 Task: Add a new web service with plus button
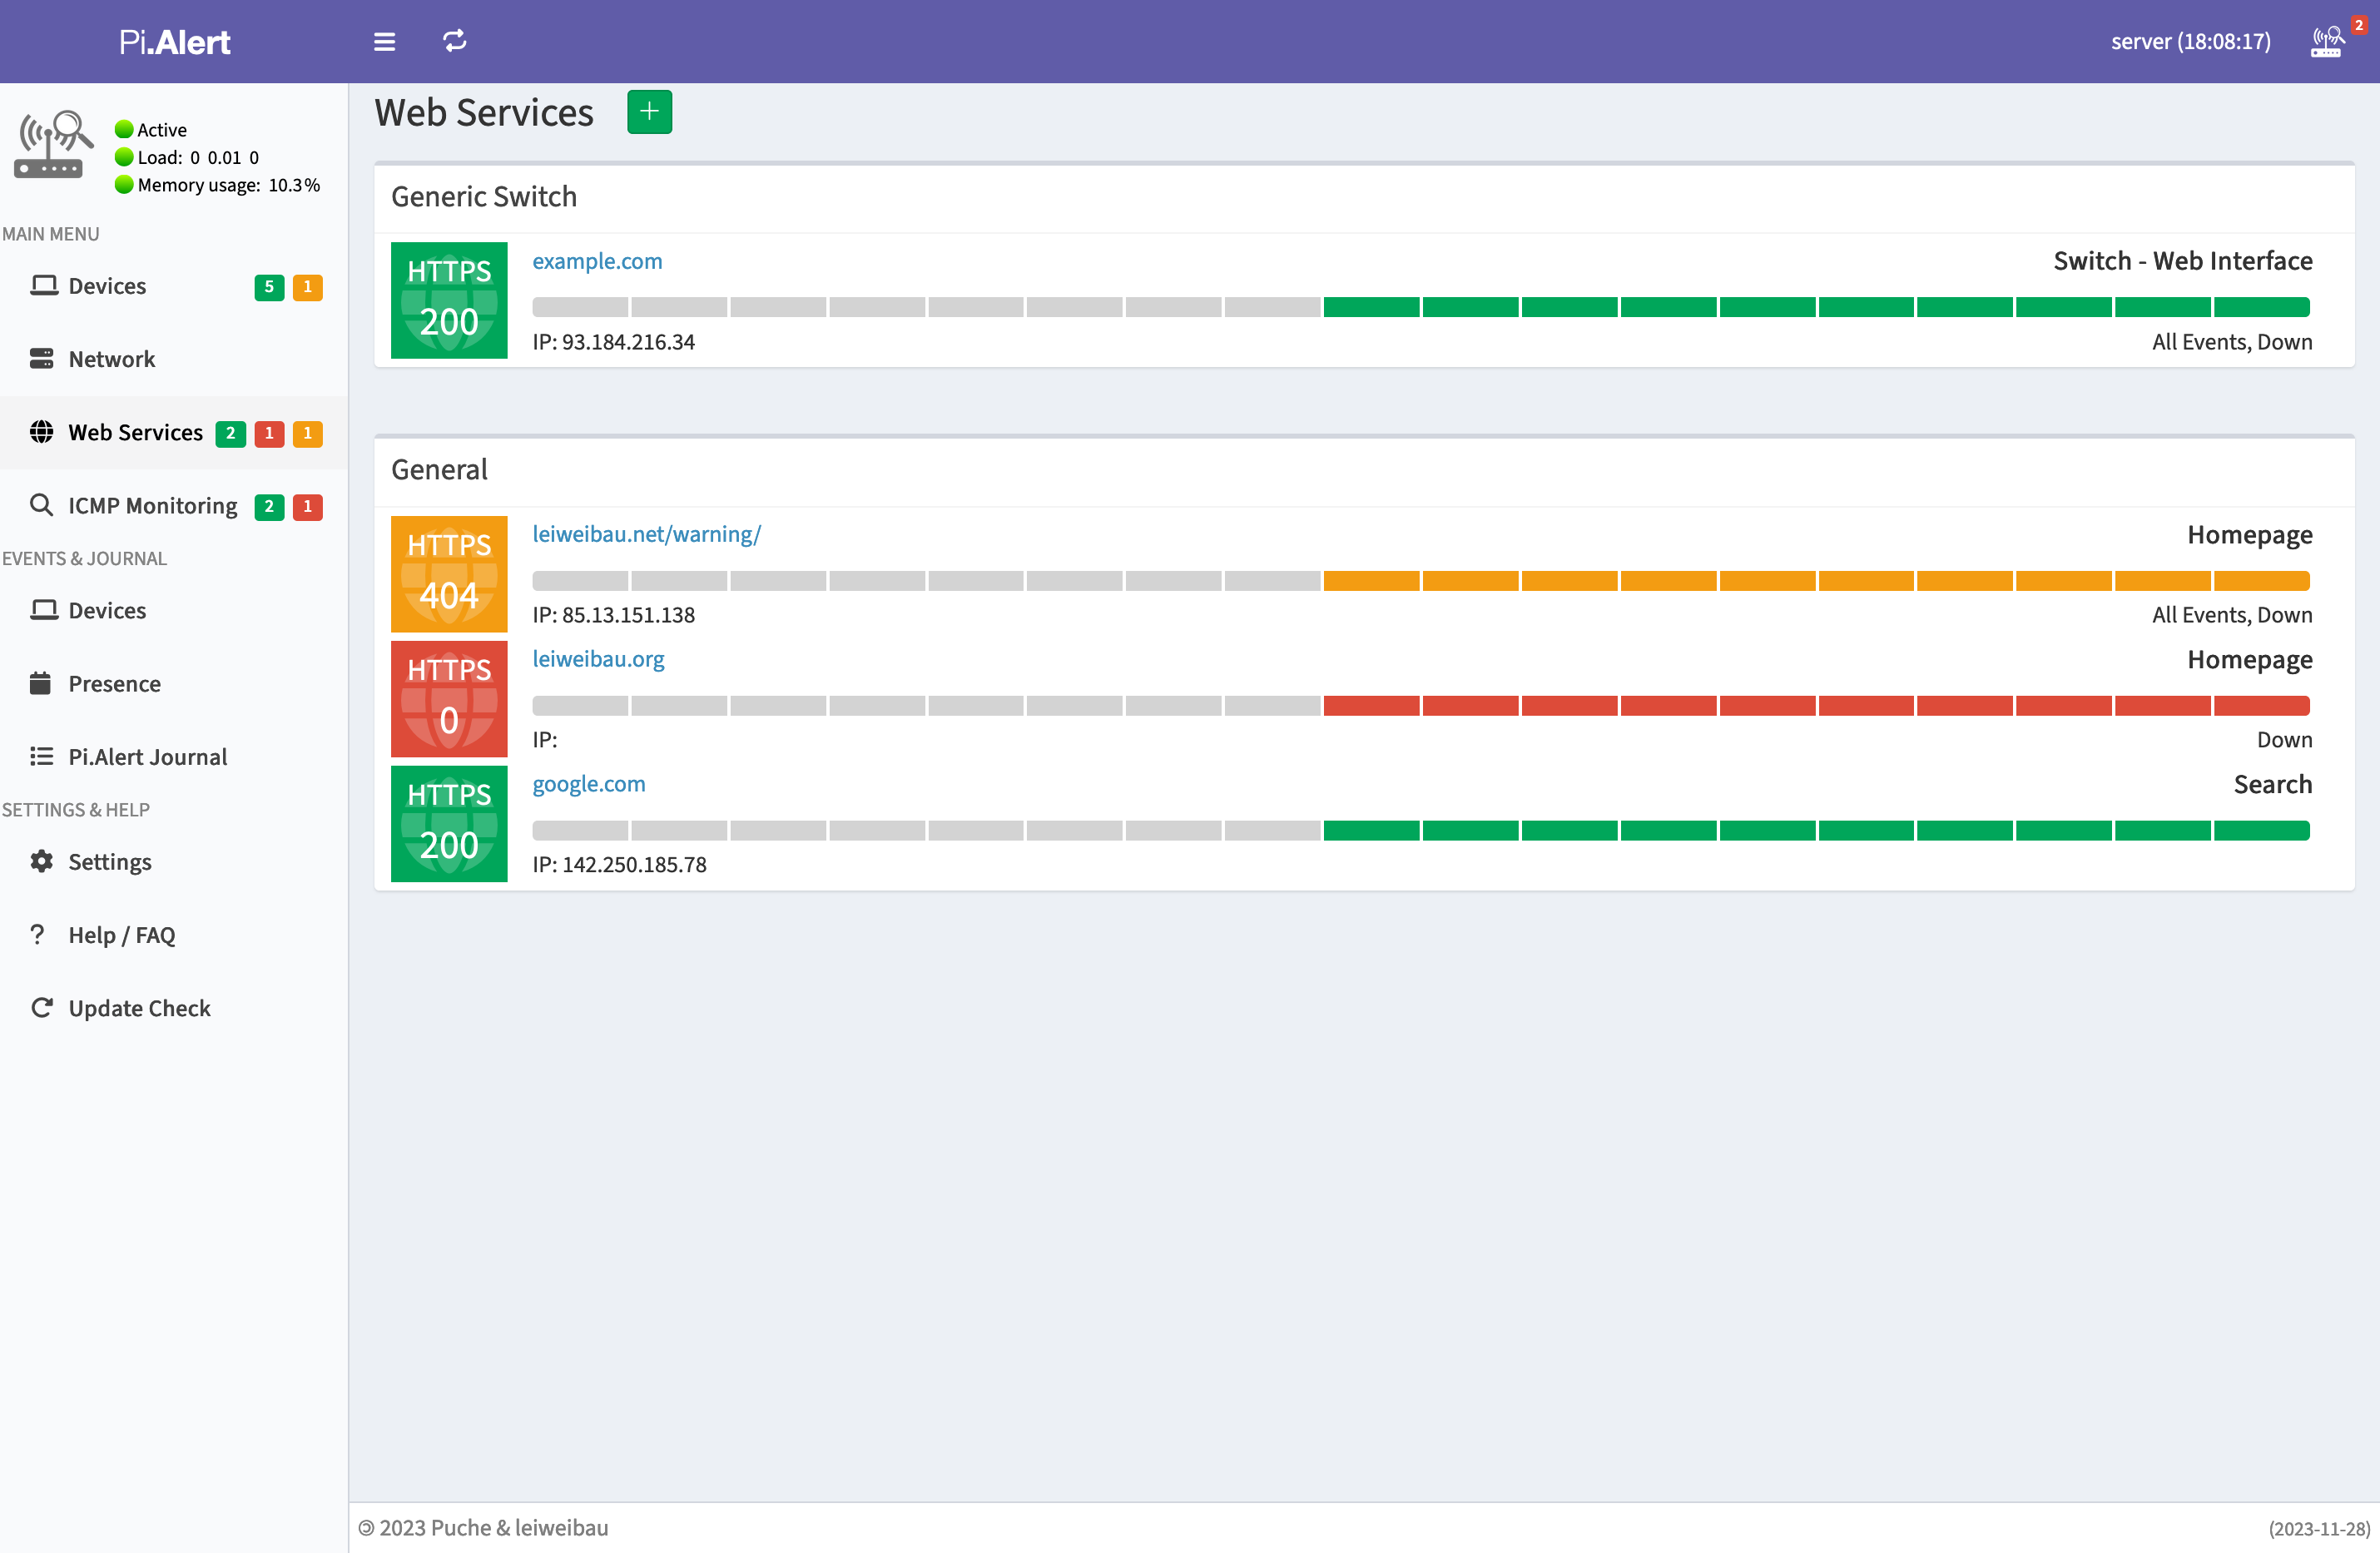pyautogui.click(x=649, y=112)
